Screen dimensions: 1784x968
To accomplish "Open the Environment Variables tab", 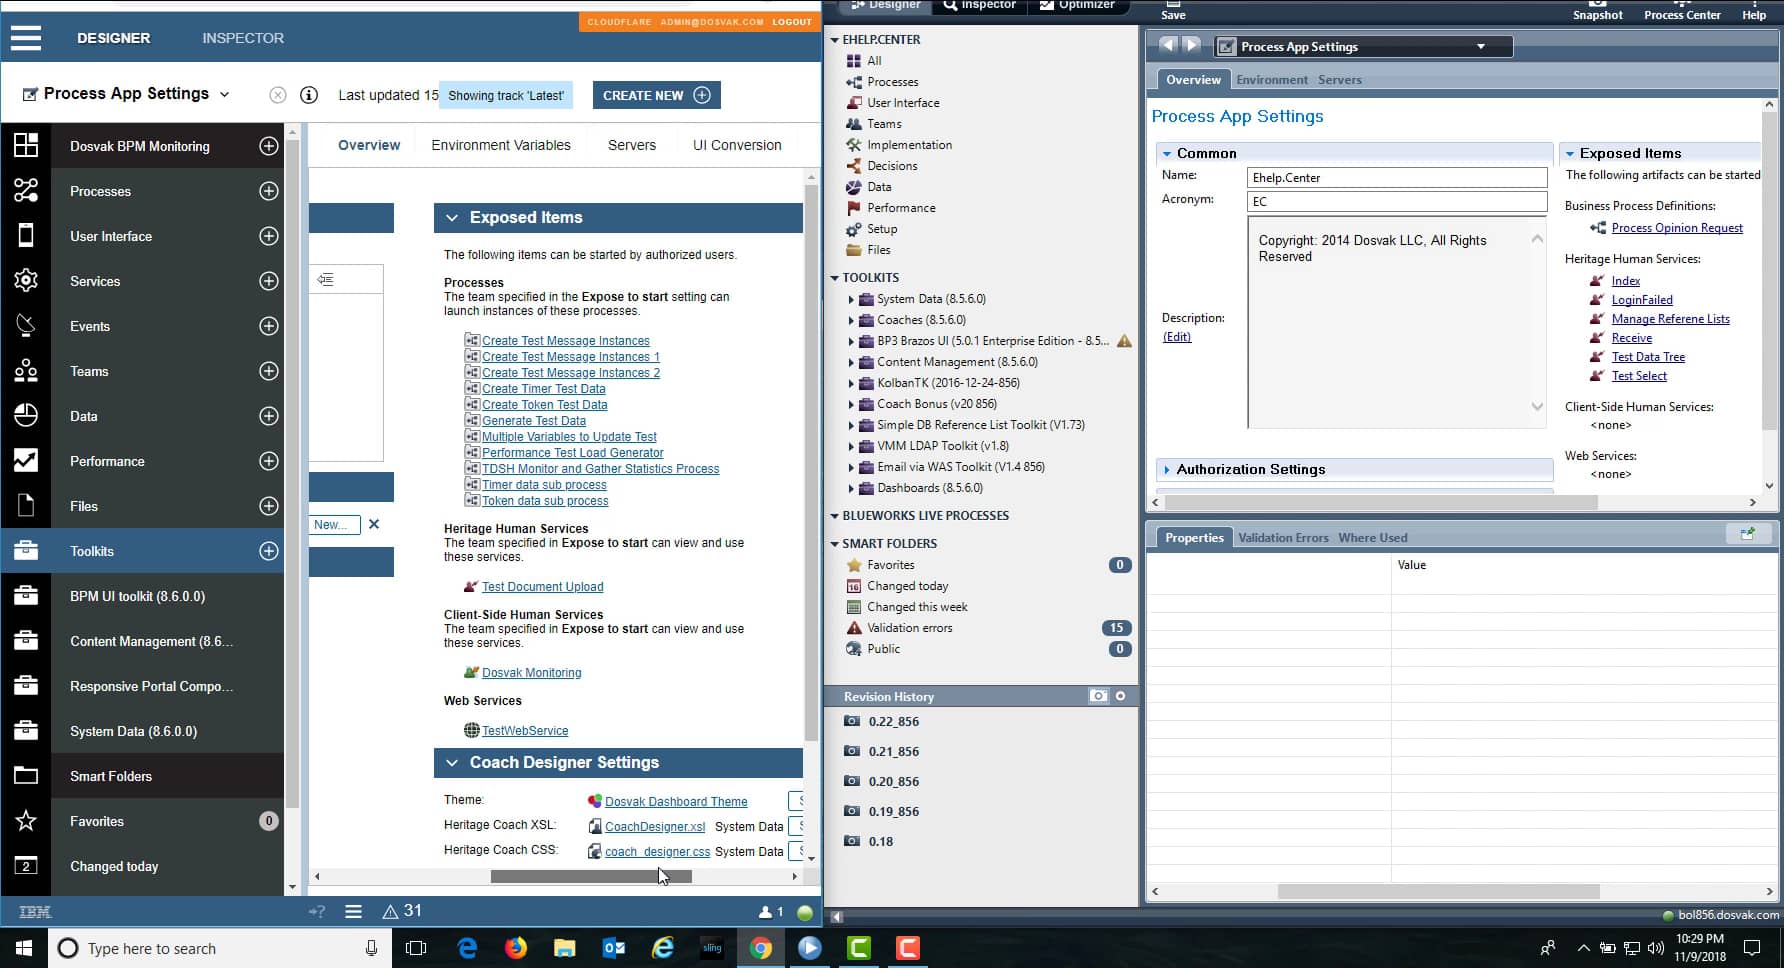I will click(x=501, y=145).
